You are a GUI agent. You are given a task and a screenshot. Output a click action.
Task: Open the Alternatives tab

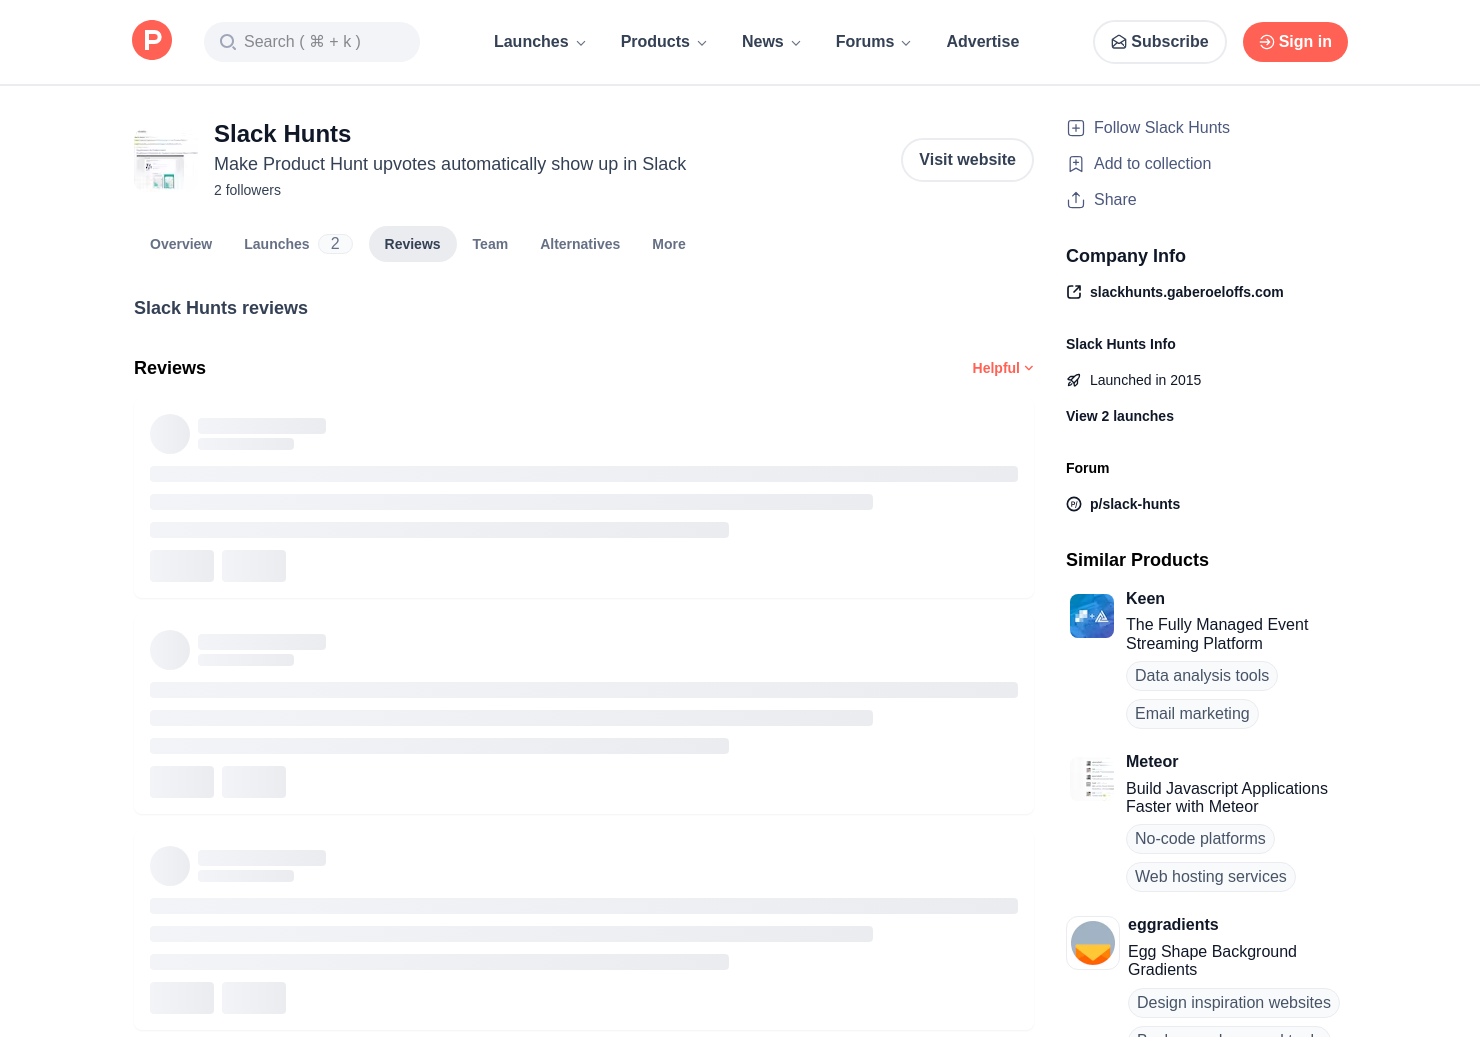click(580, 244)
